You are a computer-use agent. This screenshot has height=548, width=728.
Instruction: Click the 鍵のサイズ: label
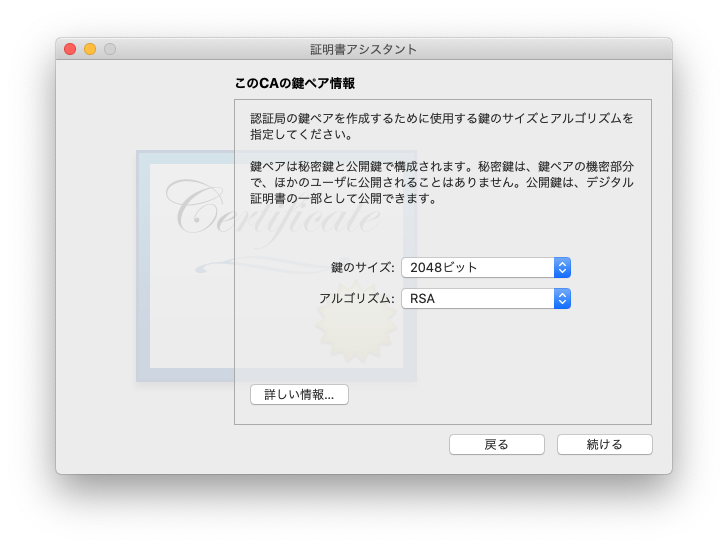363,267
